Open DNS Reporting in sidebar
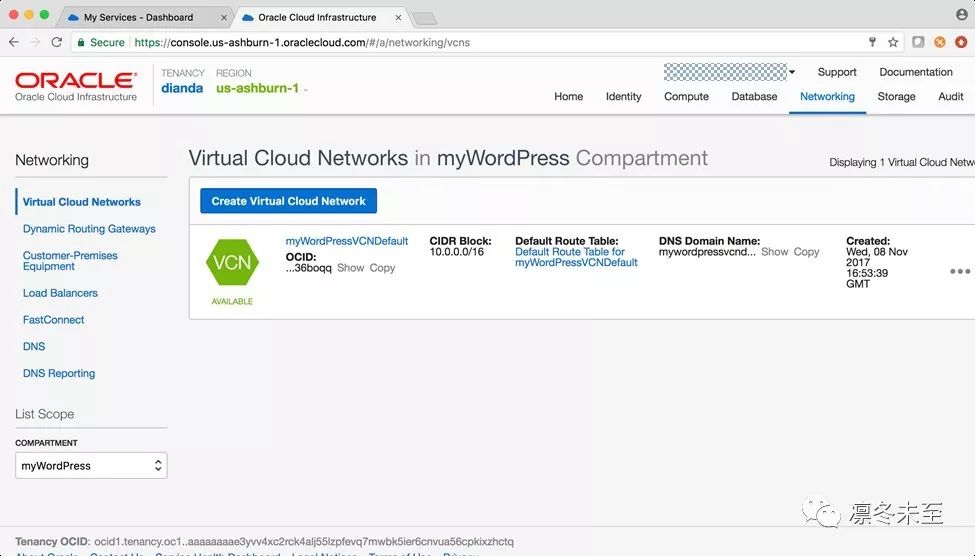The image size is (975, 556). coord(59,373)
